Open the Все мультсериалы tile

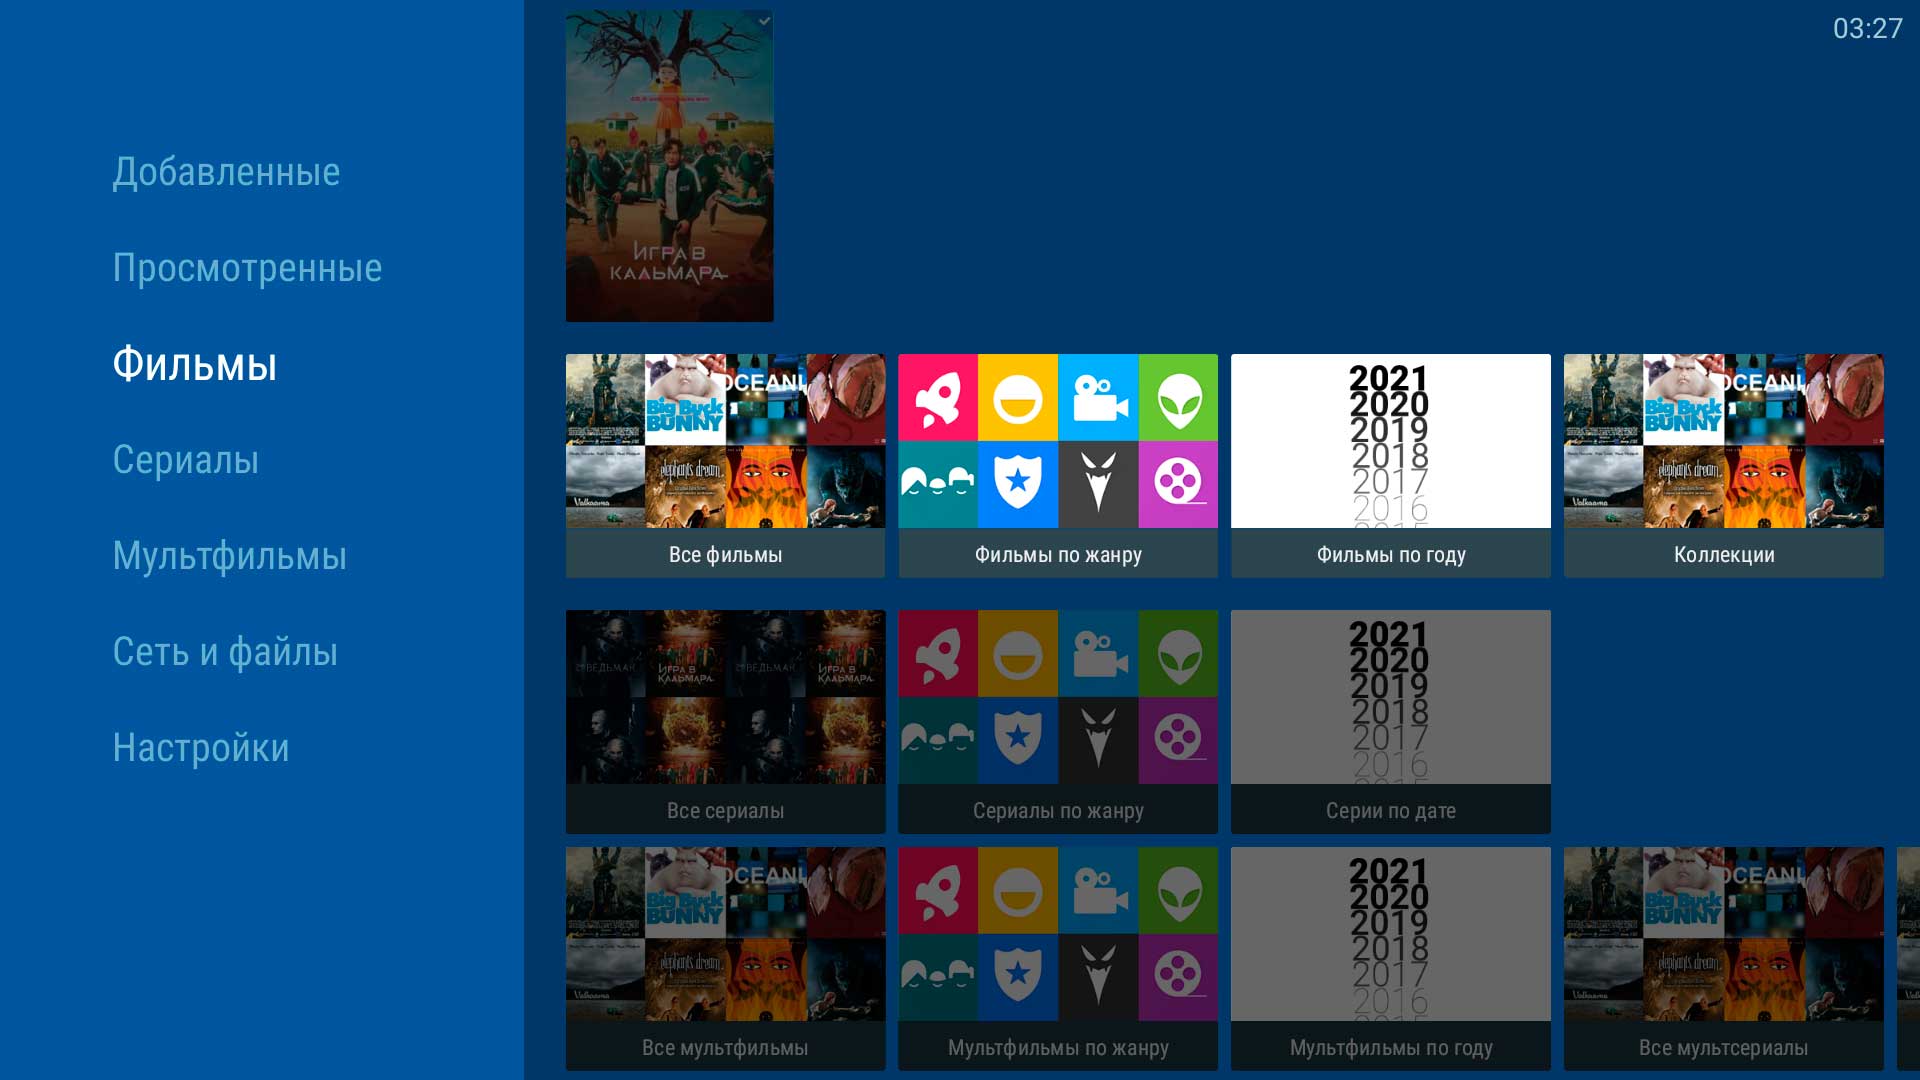[1723, 958]
